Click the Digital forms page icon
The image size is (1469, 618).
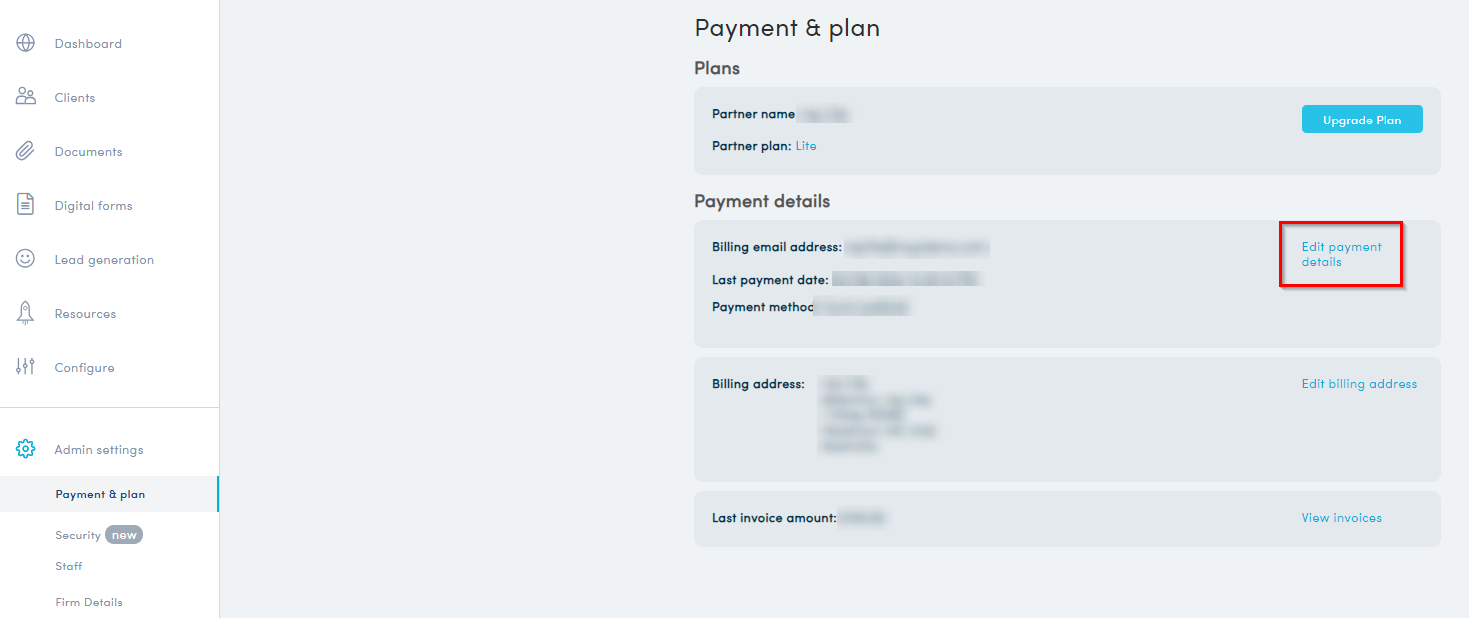26,205
